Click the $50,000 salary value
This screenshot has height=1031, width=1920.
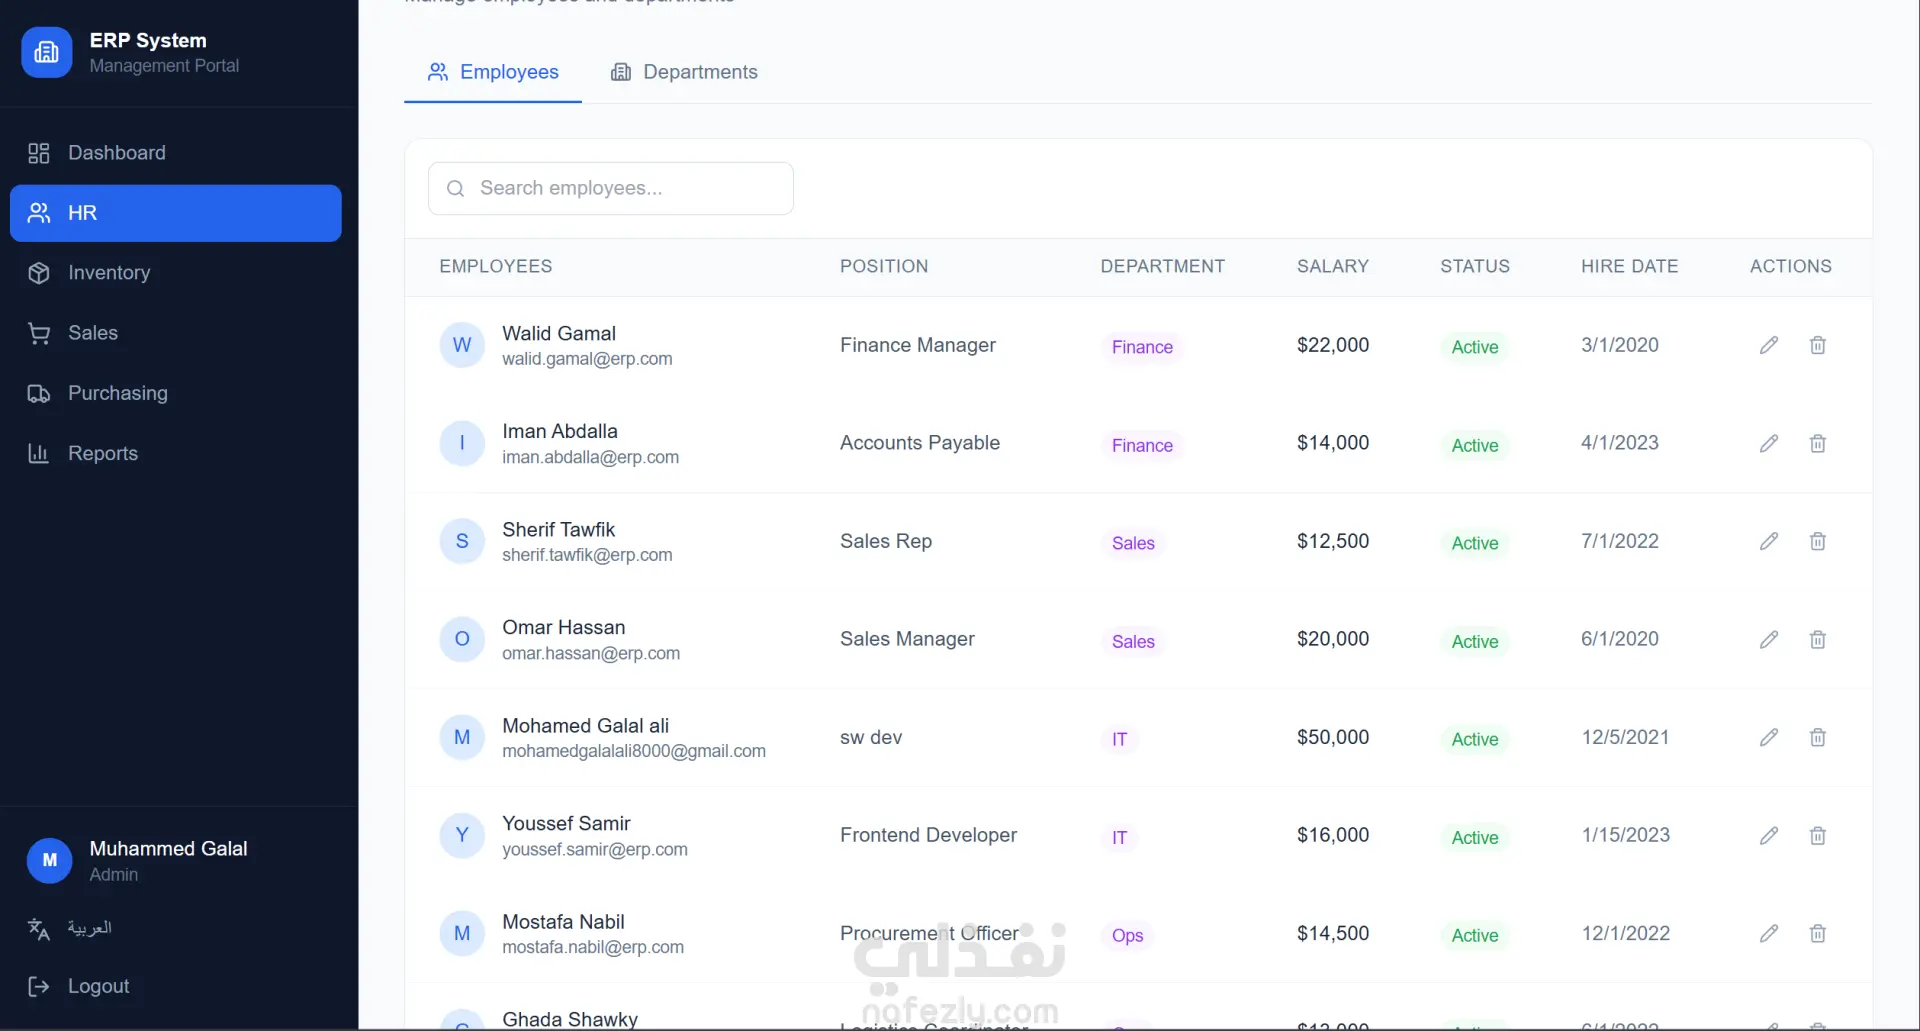(1333, 737)
